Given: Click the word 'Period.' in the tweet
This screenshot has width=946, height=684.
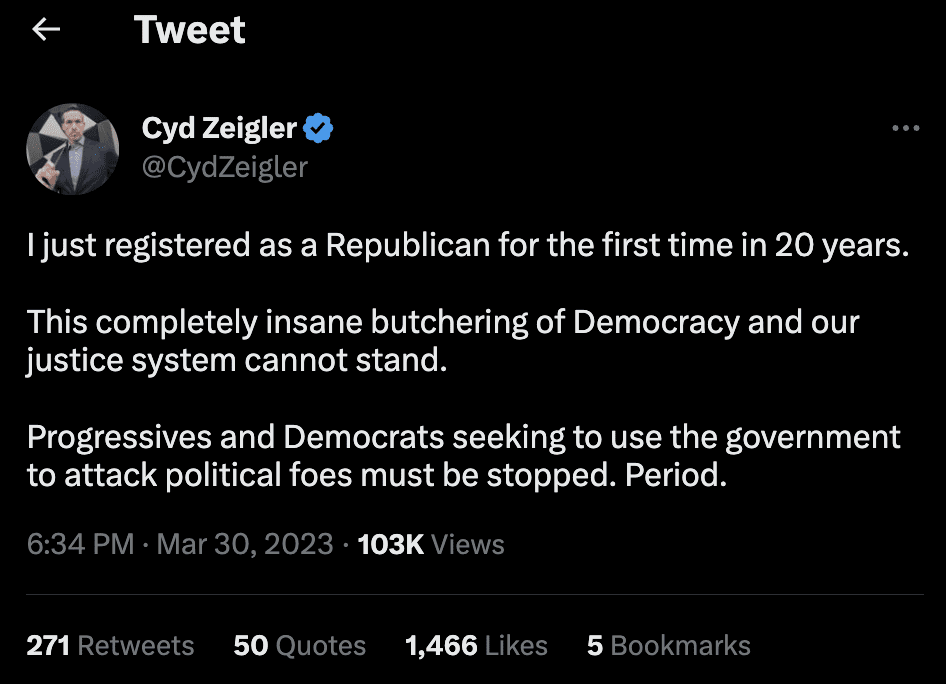Looking at the screenshot, I should click(x=675, y=476).
